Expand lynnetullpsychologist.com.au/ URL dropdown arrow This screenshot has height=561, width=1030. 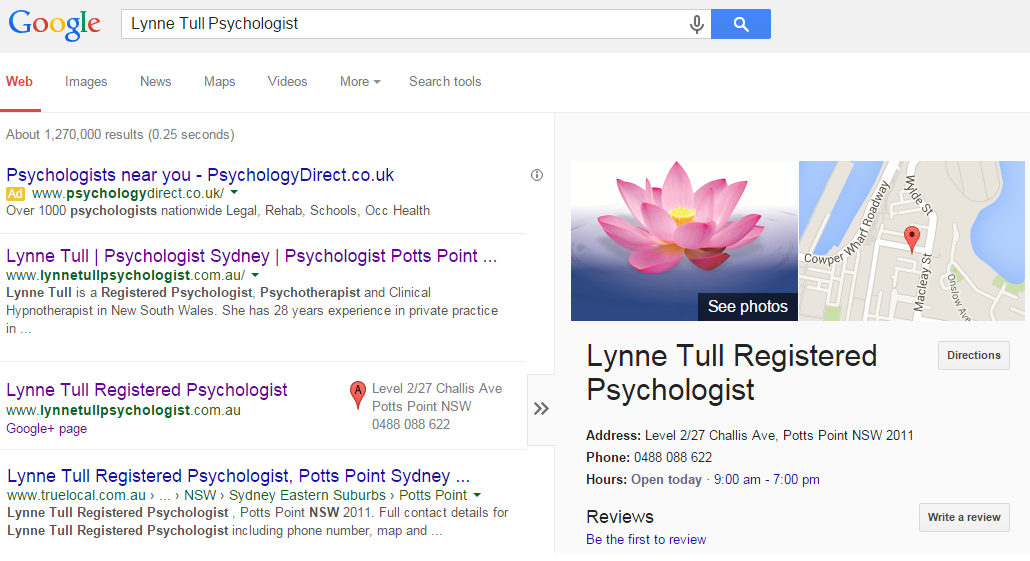[x=256, y=275]
